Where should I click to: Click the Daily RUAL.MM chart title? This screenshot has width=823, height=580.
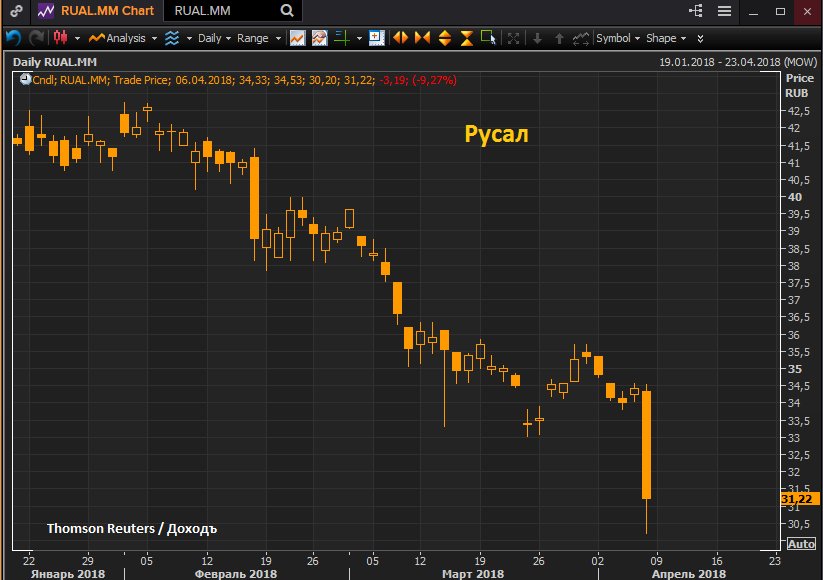pyautogui.click(x=55, y=62)
